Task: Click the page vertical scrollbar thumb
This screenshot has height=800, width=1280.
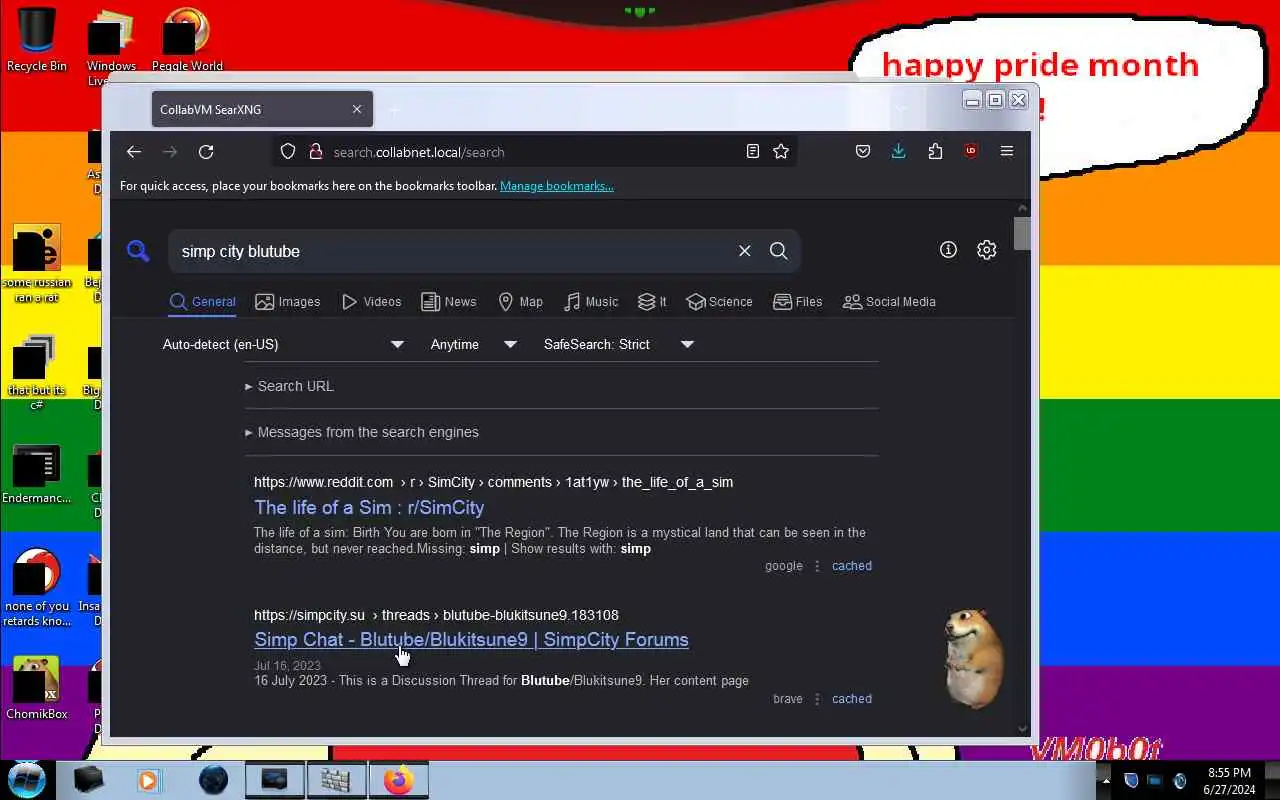Action: [x=1022, y=233]
